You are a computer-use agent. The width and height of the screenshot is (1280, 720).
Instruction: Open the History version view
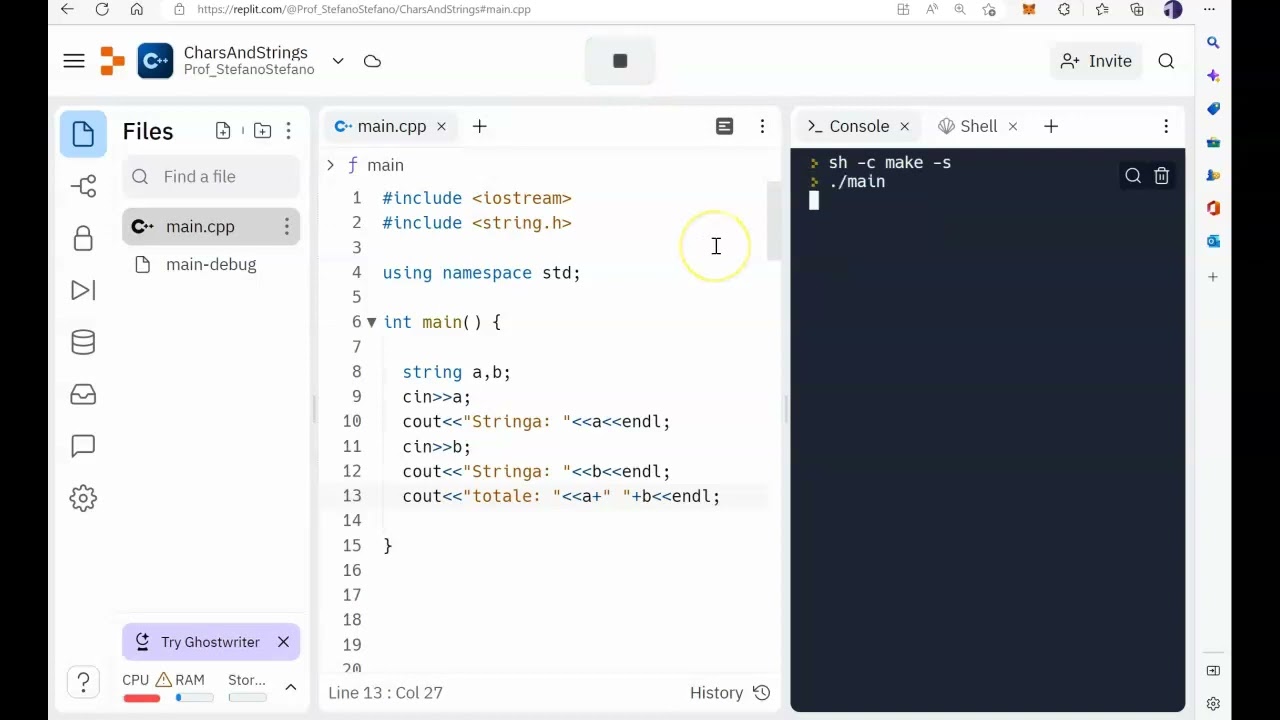tap(730, 693)
